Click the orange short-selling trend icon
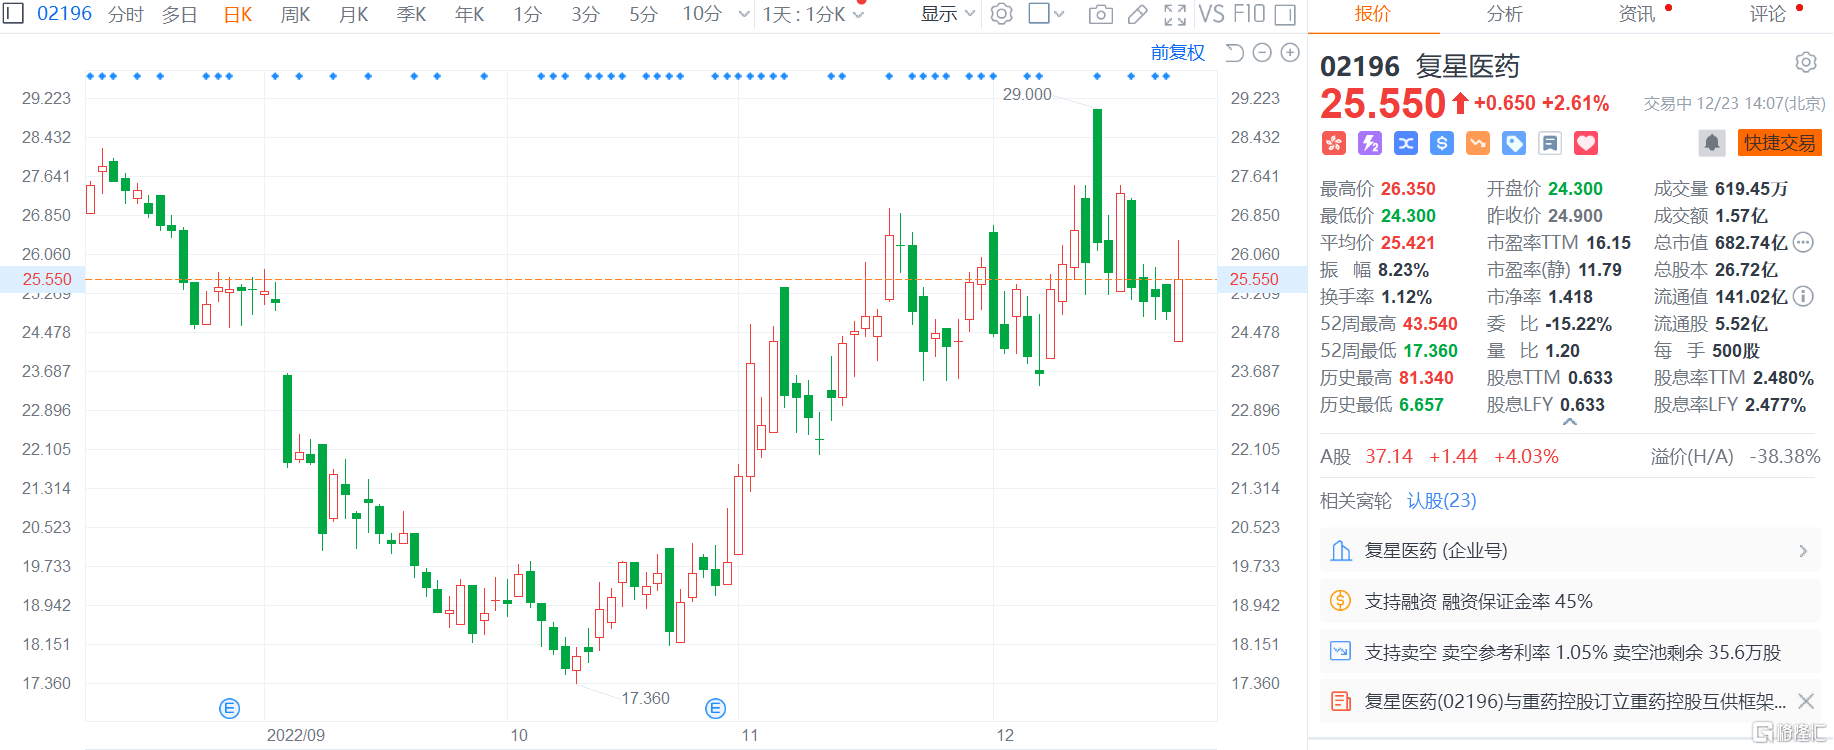 (1478, 143)
